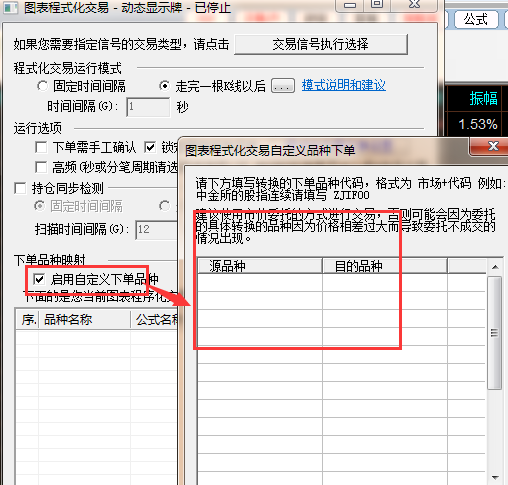The width and height of the screenshot is (508, 485).
Task: Click the 序. column header
Action: 27,320
